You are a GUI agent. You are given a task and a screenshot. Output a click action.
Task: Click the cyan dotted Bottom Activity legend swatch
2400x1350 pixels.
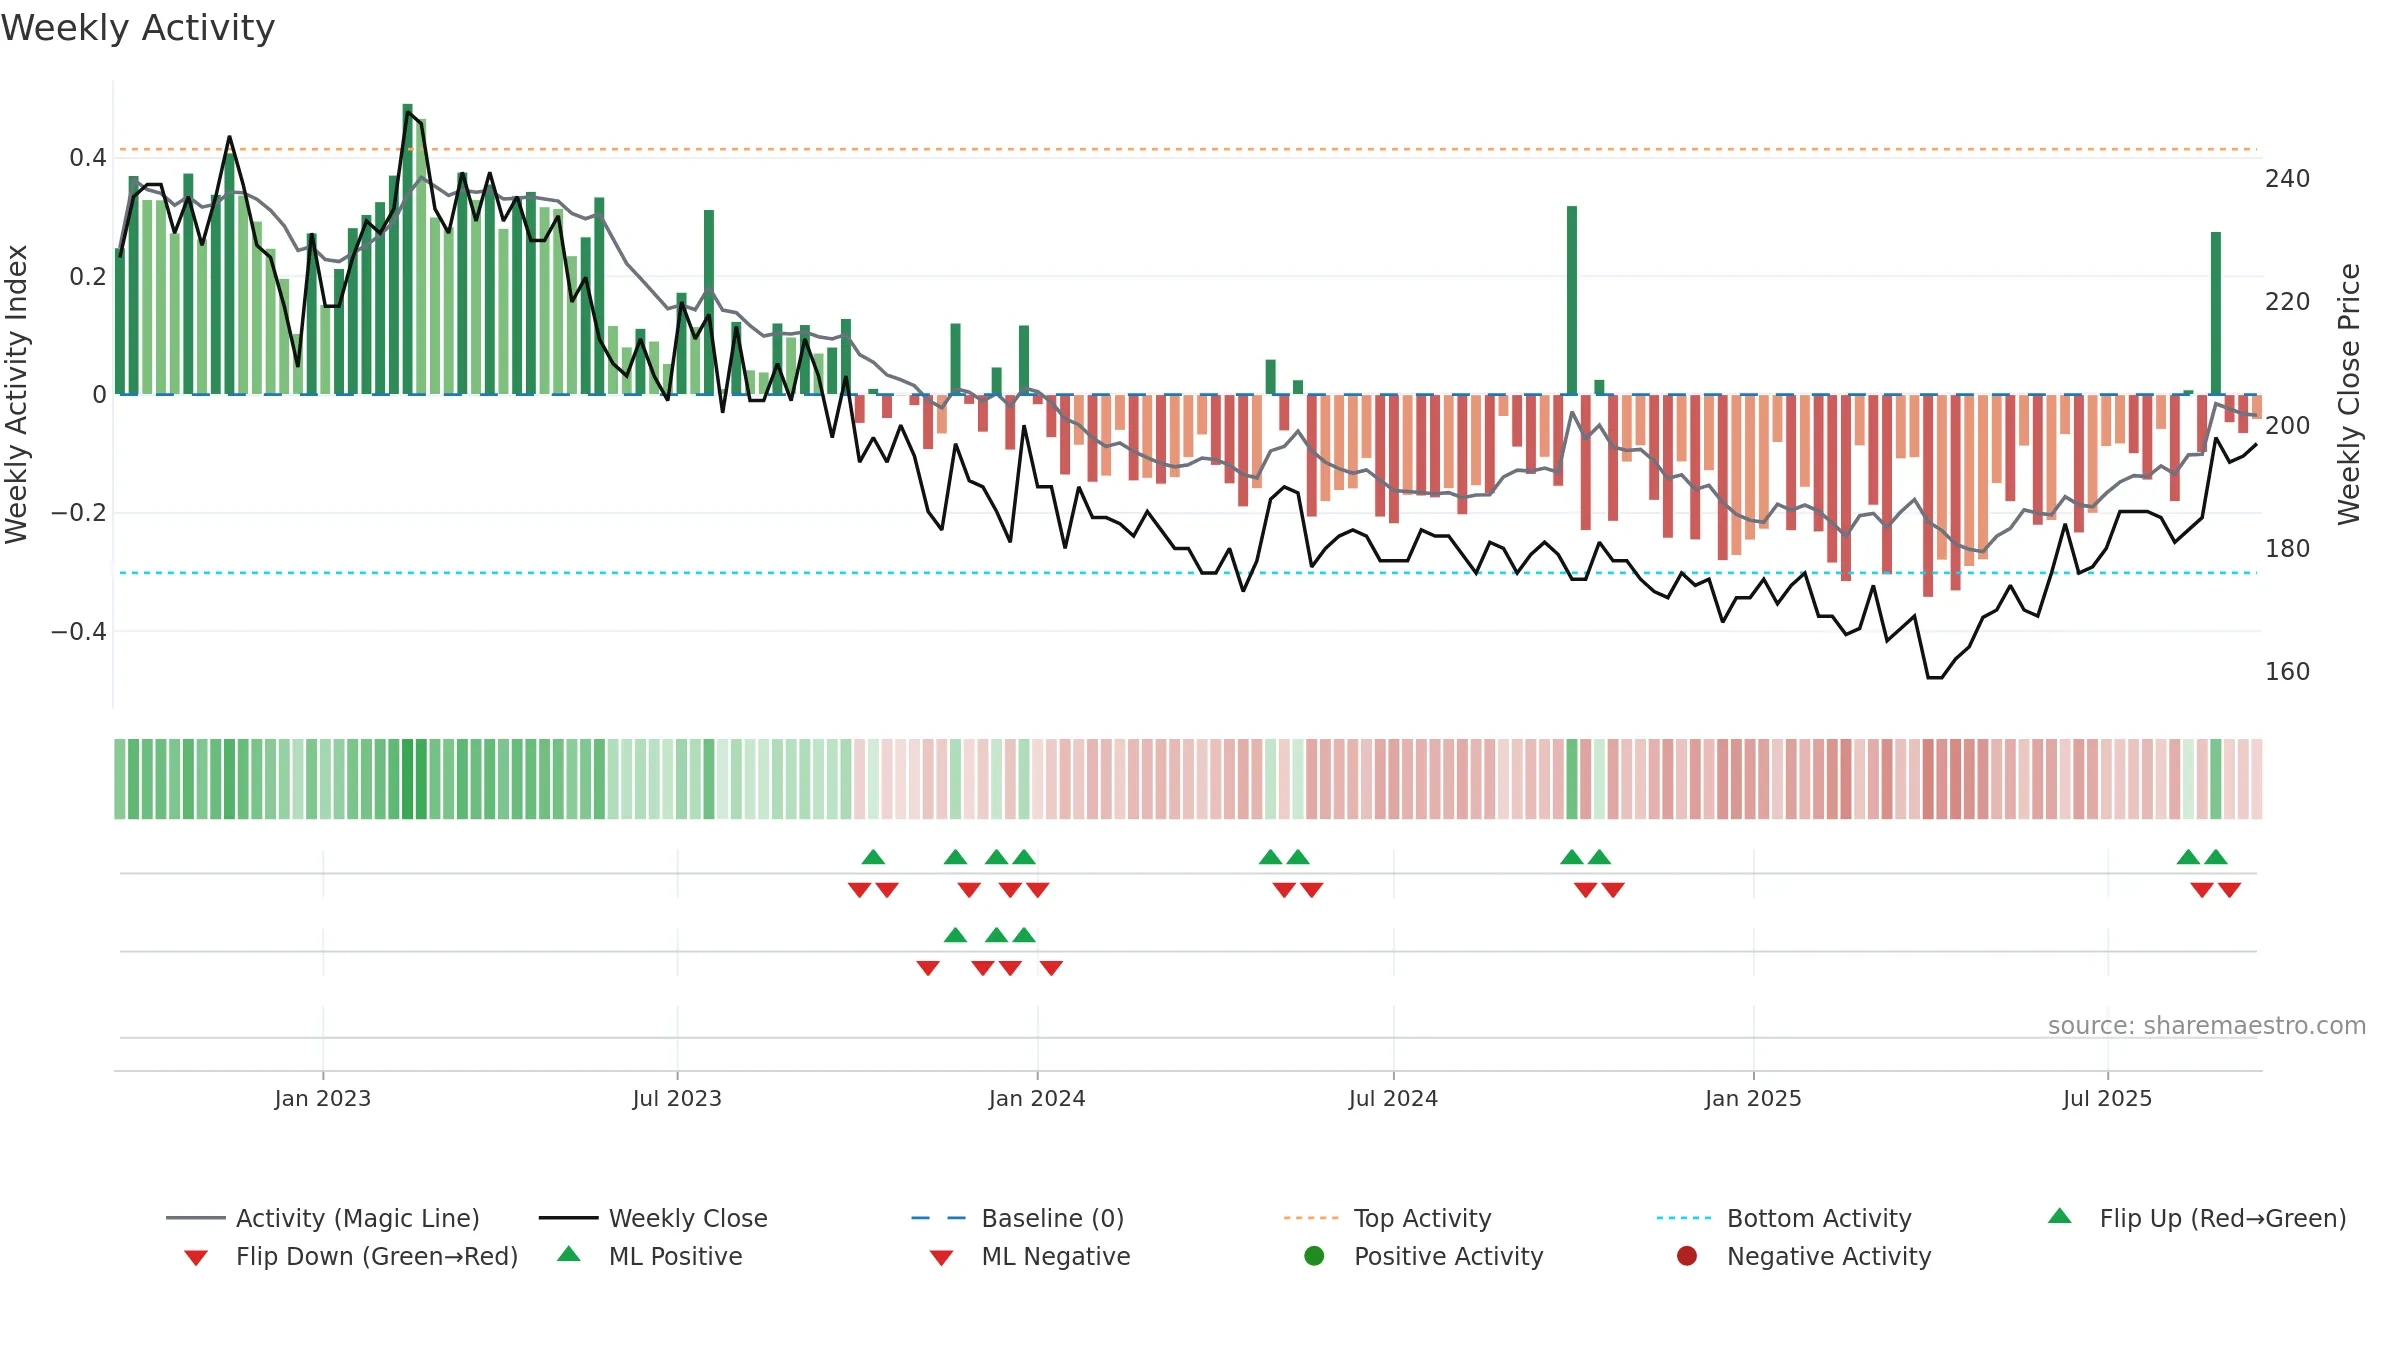[1684, 1218]
